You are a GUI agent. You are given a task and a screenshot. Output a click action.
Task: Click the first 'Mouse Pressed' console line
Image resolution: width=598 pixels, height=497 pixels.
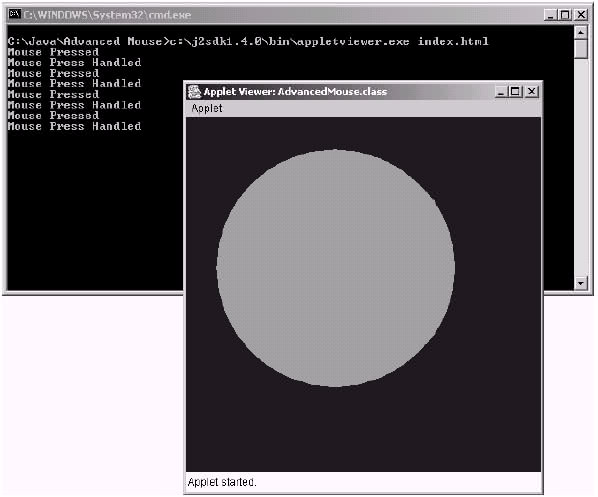(x=53, y=52)
